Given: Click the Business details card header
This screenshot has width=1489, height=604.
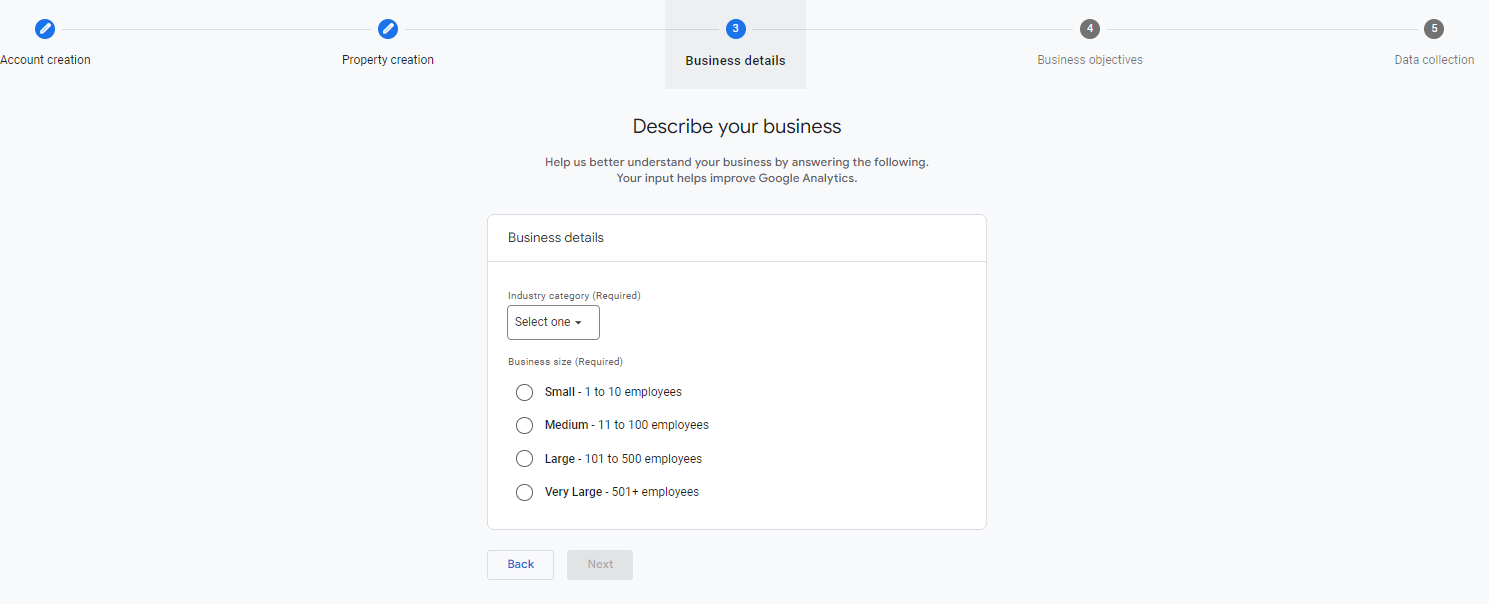Looking at the screenshot, I should pos(737,238).
